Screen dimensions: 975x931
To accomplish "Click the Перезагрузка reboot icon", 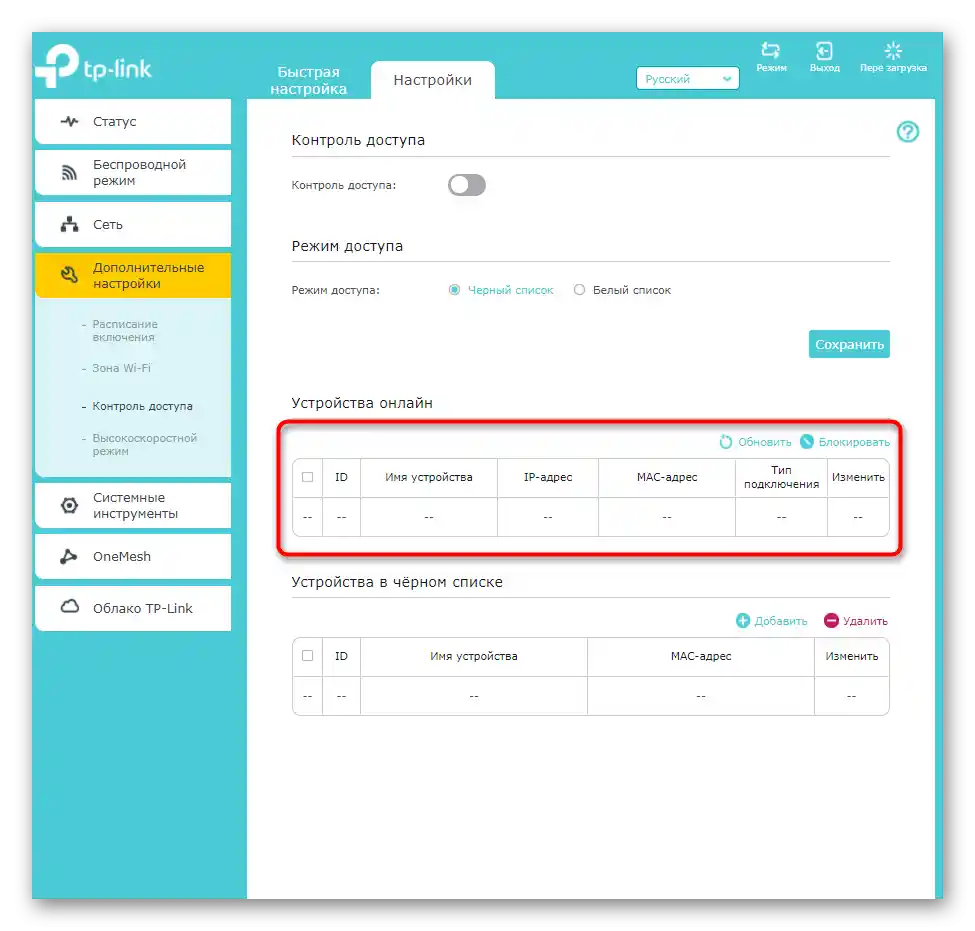I will (x=893, y=50).
